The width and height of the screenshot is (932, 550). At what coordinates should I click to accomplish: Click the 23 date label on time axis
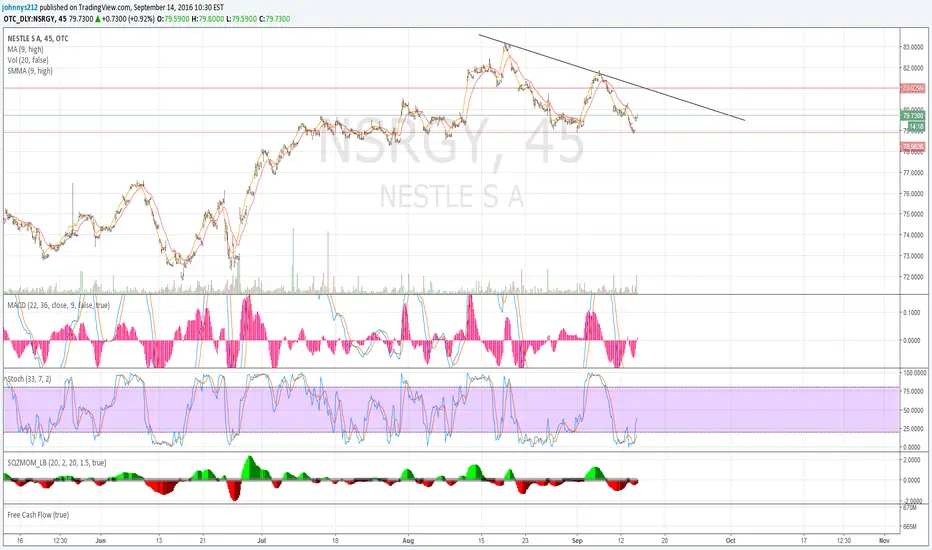click(525, 540)
